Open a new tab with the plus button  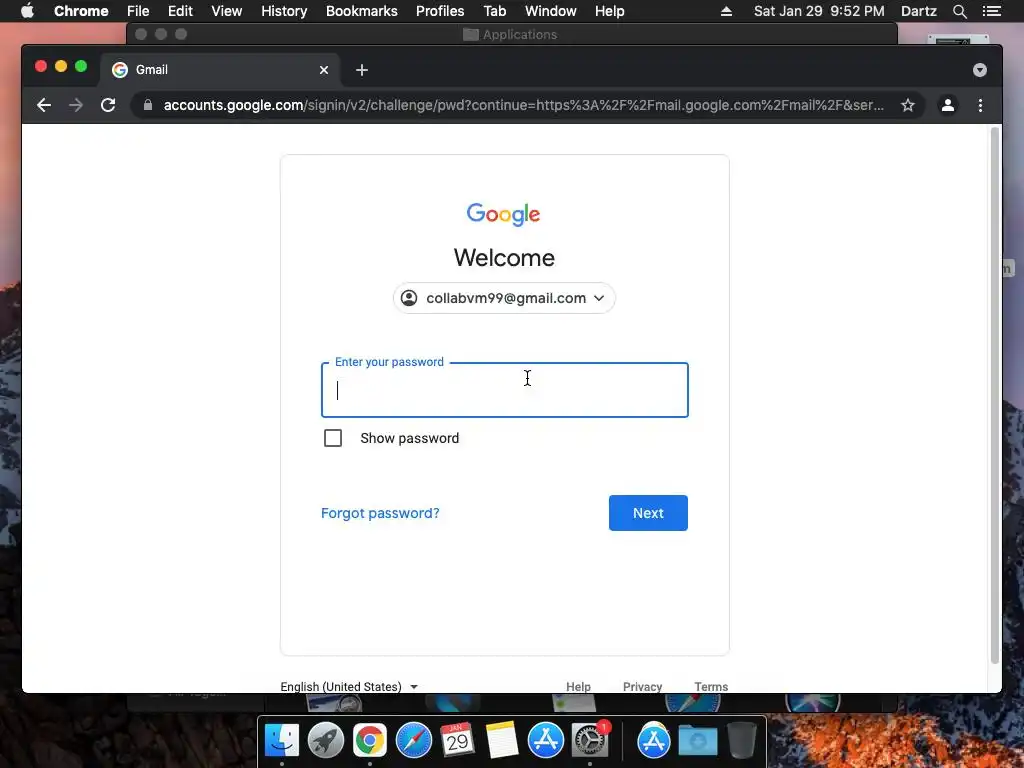[362, 70]
